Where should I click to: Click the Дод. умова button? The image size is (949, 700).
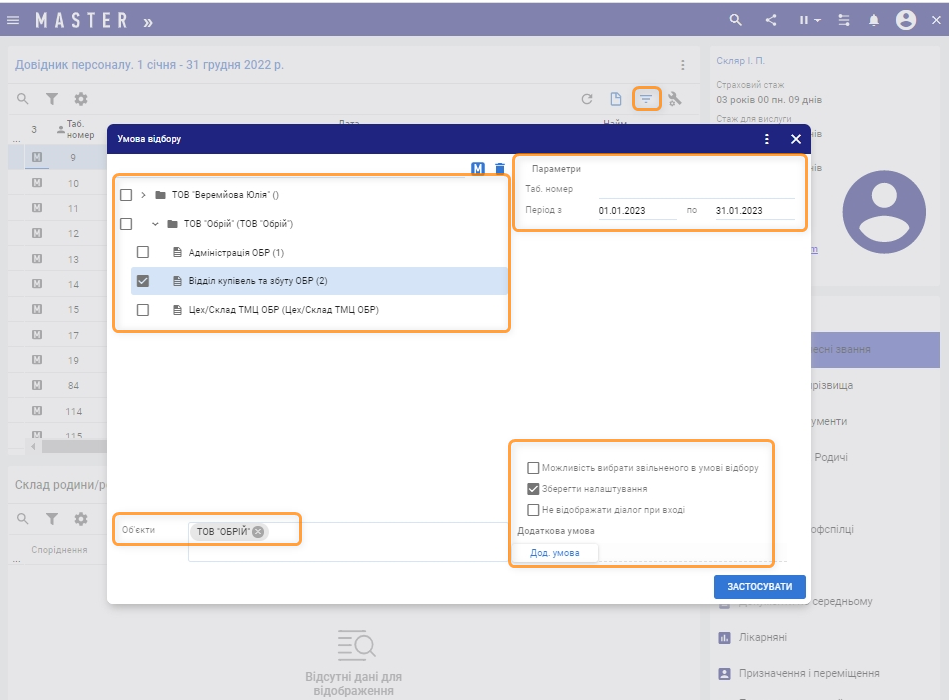[x=554, y=552]
